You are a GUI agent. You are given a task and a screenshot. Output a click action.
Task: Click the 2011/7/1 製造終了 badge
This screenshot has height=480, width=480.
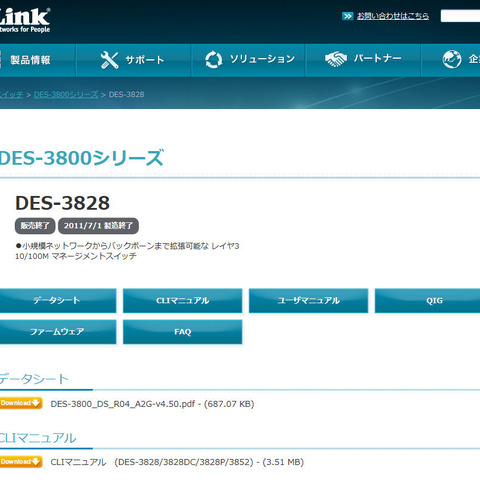click(x=98, y=226)
